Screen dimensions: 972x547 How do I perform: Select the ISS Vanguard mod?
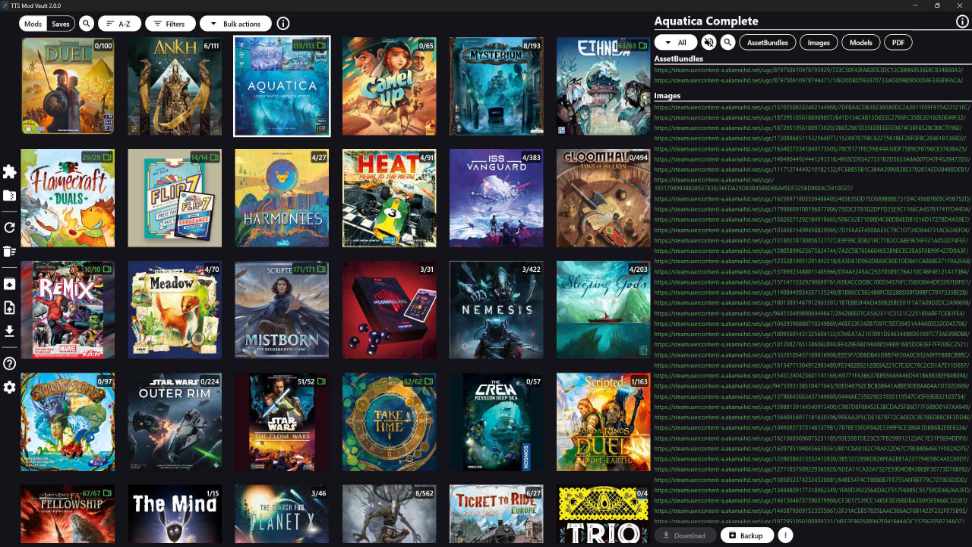tap(496, 198)
